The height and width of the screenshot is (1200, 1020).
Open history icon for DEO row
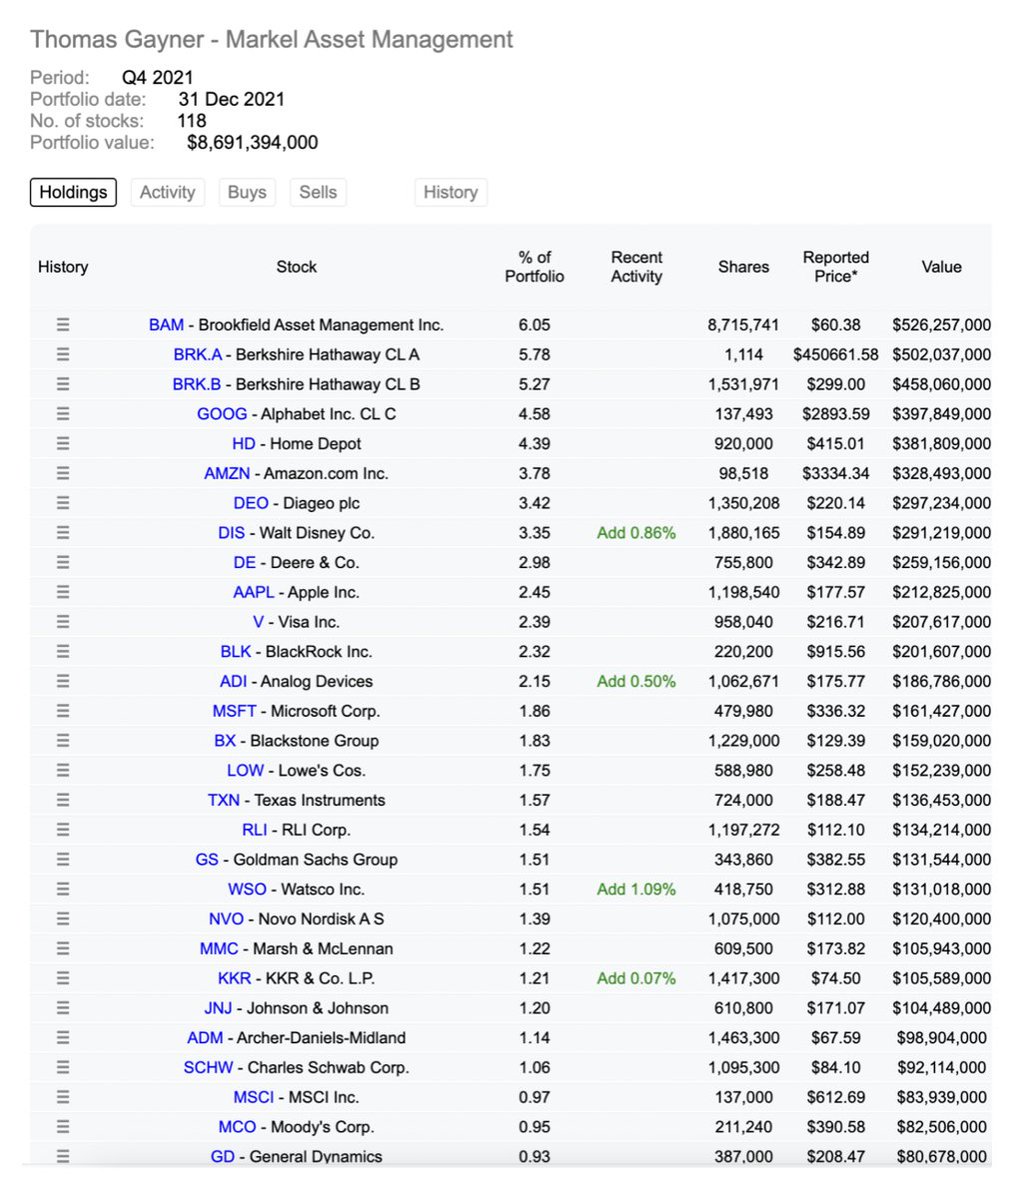[63, 503]
